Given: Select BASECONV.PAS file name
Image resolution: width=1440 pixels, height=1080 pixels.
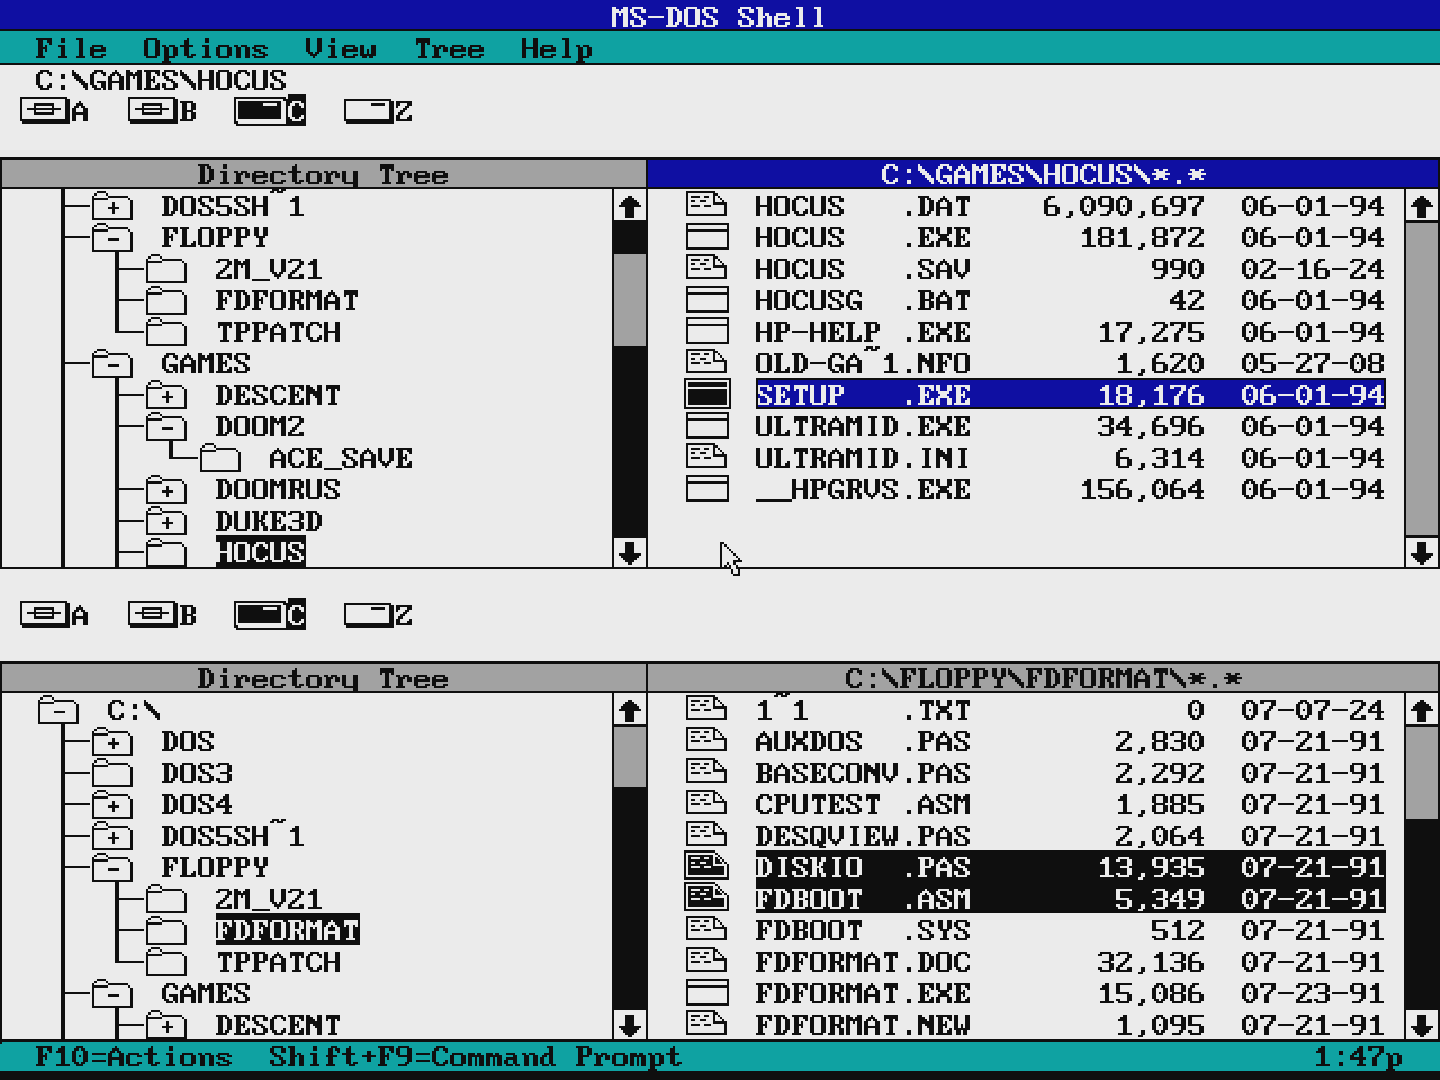Looking at the screenshot, I should 863,773.
